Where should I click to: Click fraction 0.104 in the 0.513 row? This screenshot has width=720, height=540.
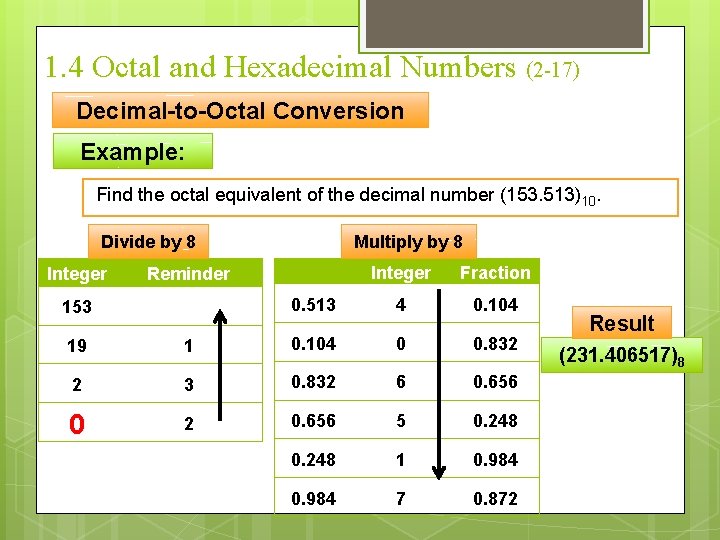pos(495,304)
